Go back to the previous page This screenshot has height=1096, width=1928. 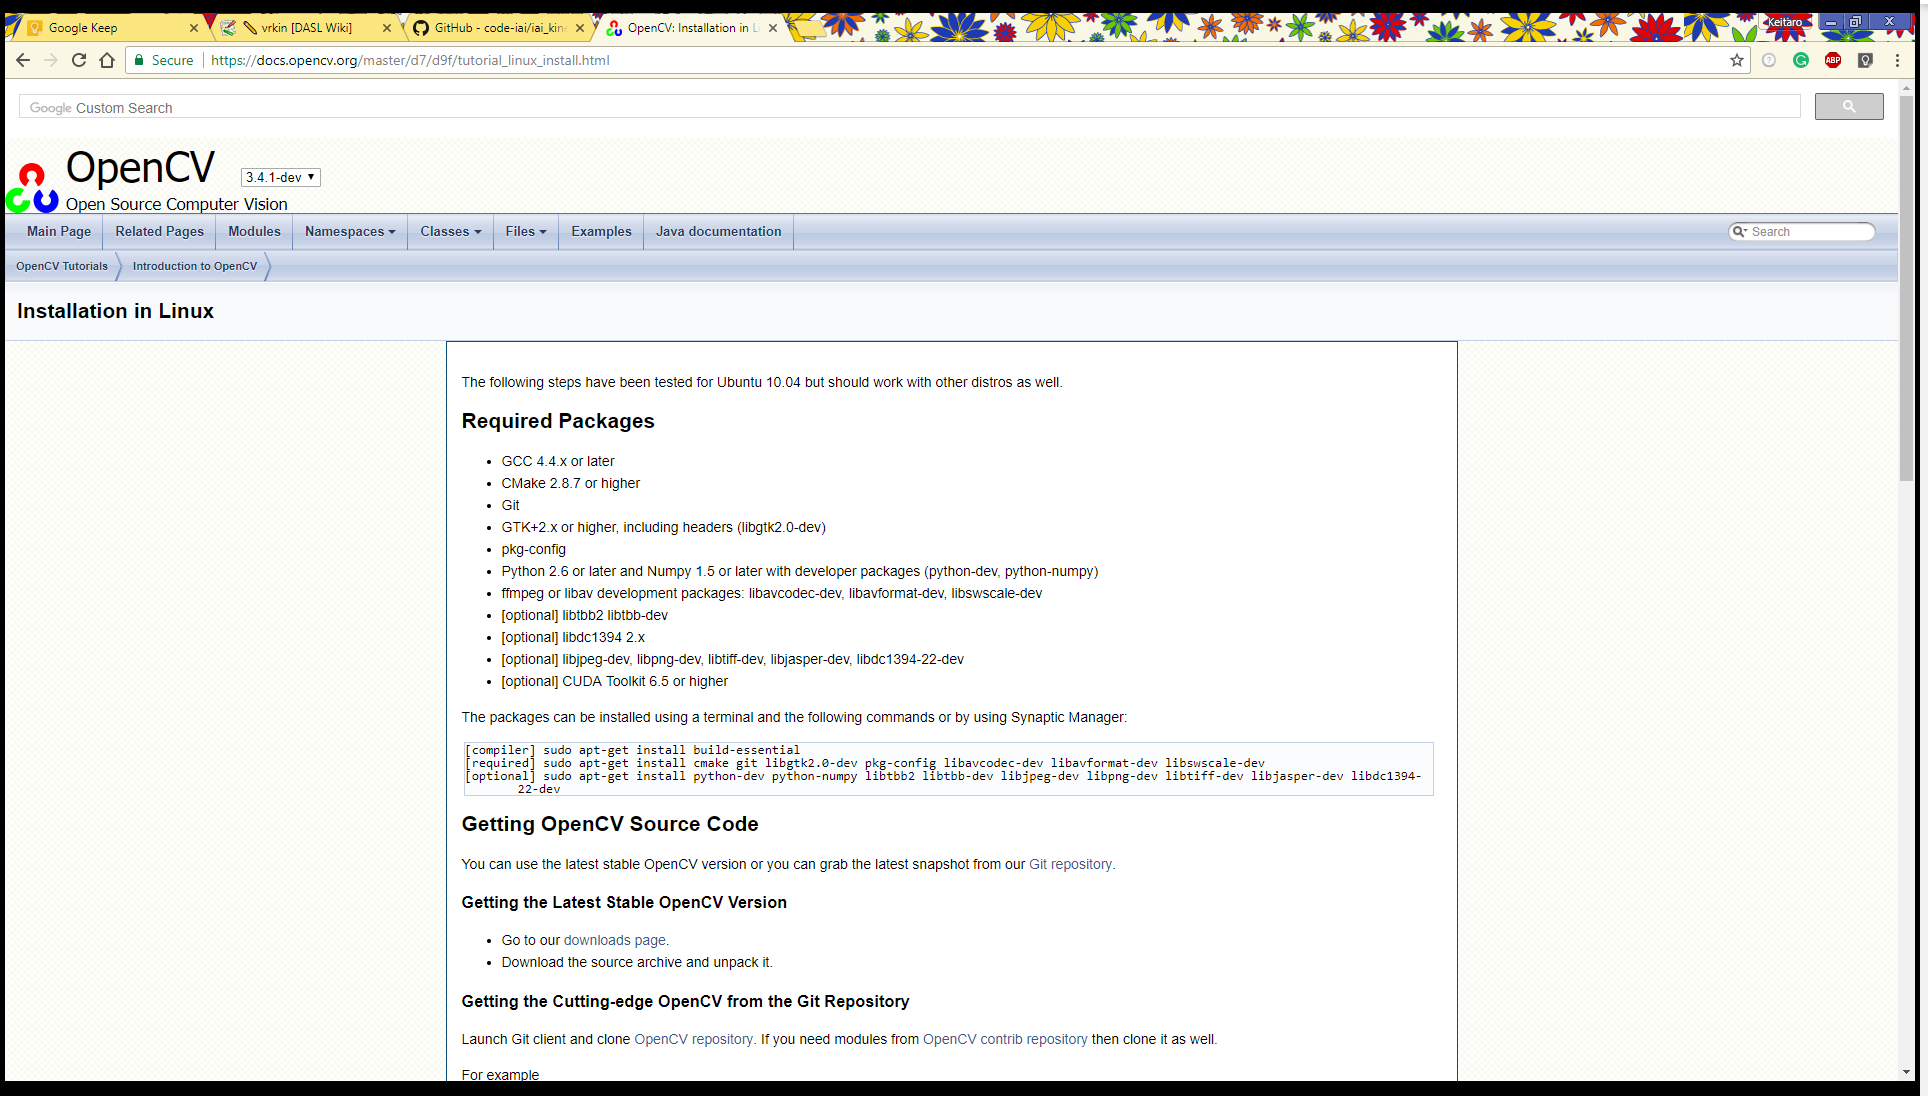point(23,60)
